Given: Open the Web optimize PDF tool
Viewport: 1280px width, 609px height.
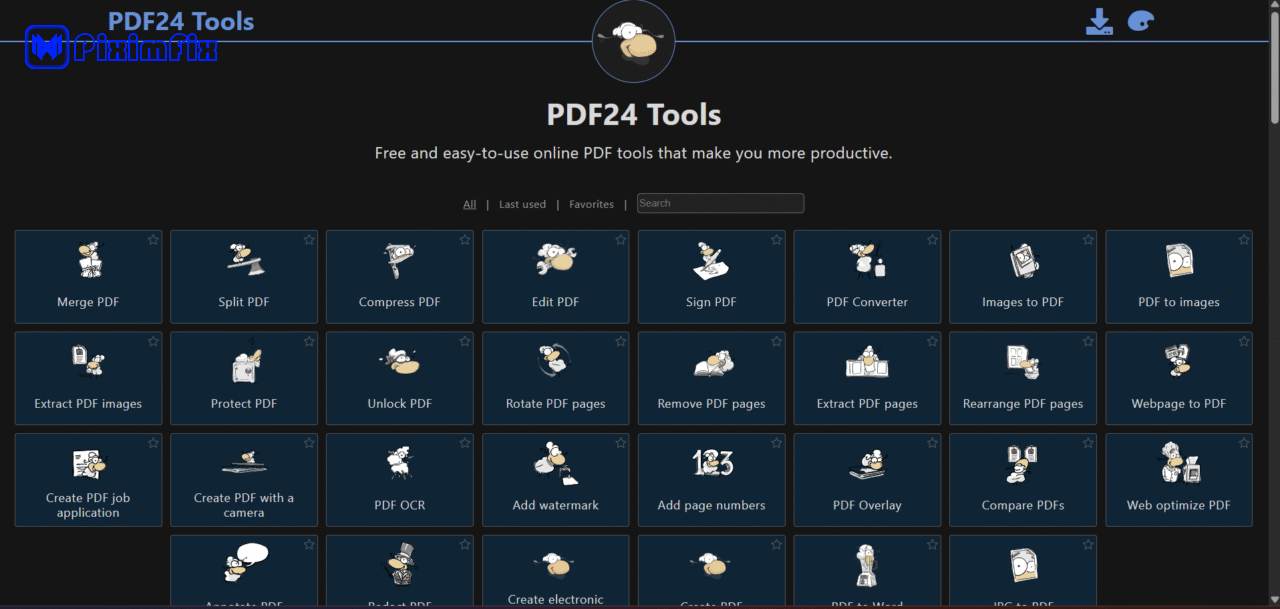Looking at the screenshot, I should click(x=1179, y=480).
